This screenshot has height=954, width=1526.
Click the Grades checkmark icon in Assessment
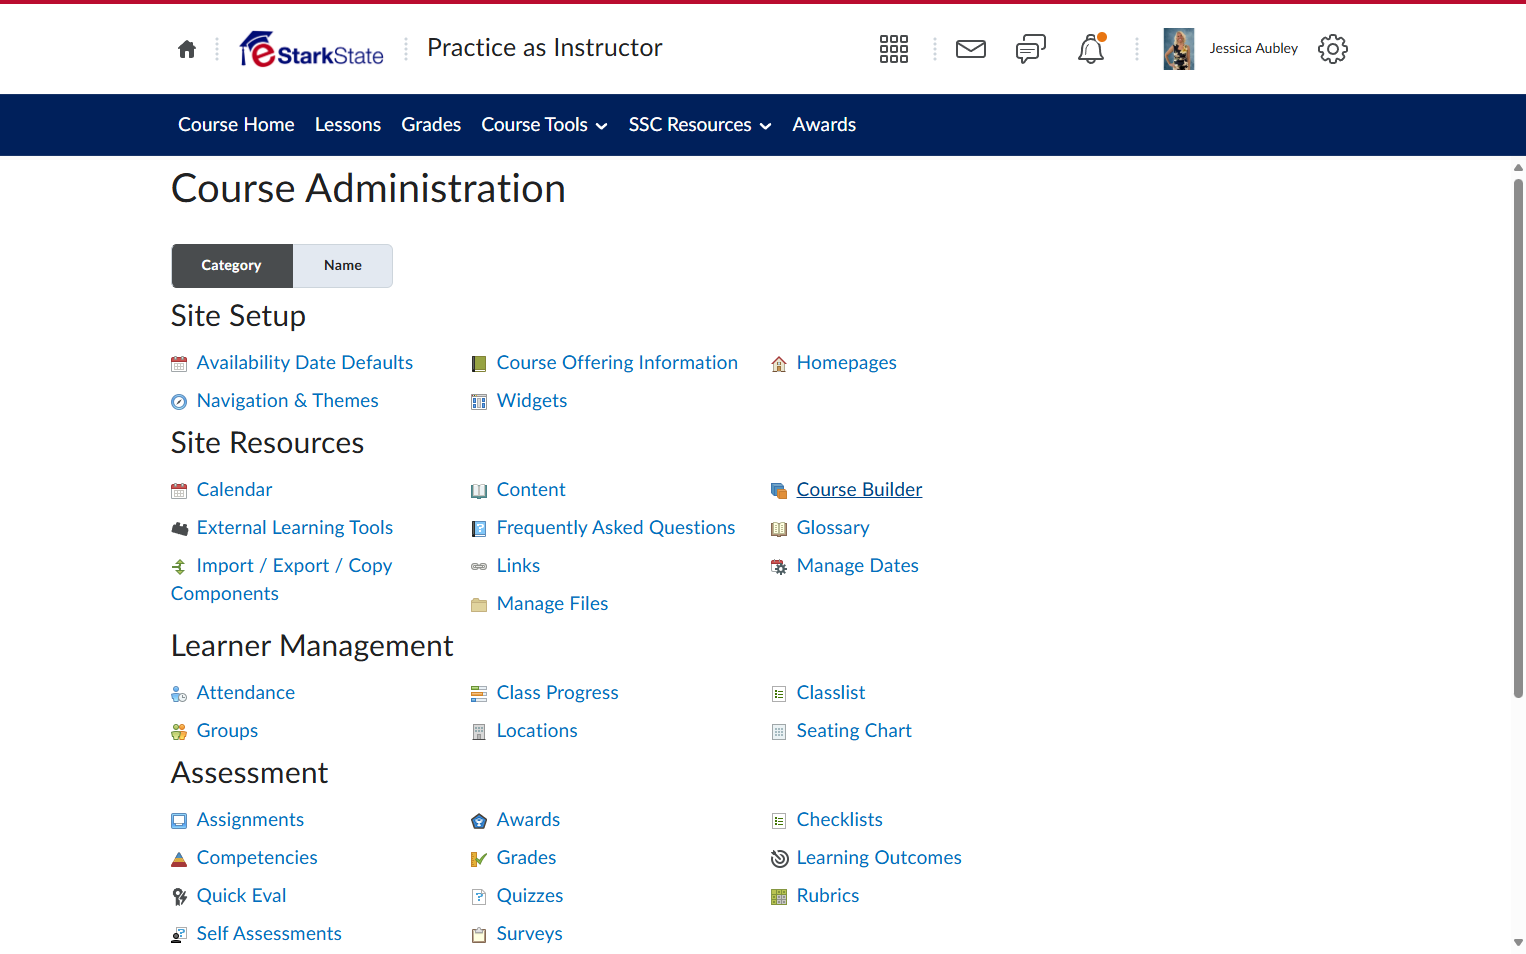pyautogui.click(x=479, y=859)
